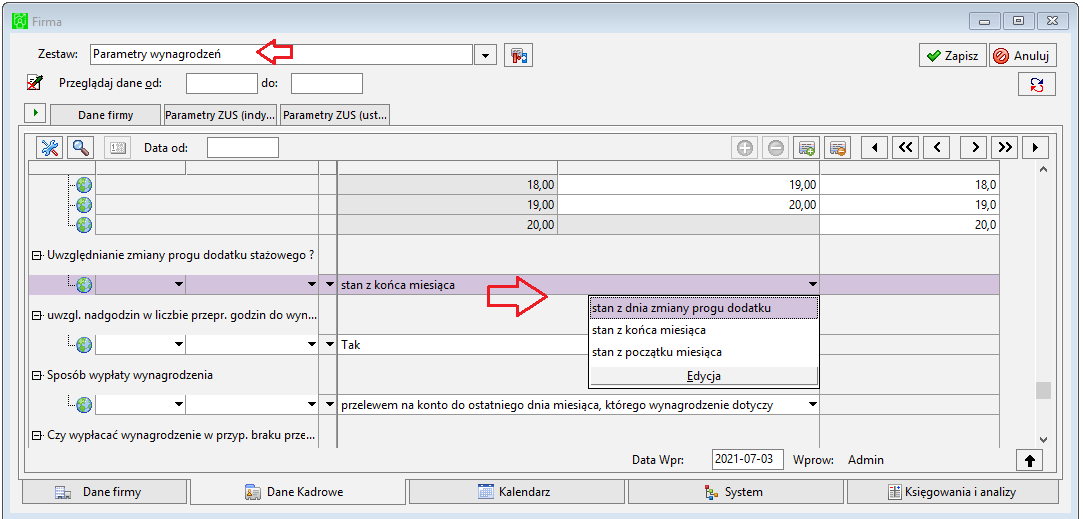Click the Zapisz button
Image resolution: width=1083 pixels, height=519 pixels.
coord(952,56)
